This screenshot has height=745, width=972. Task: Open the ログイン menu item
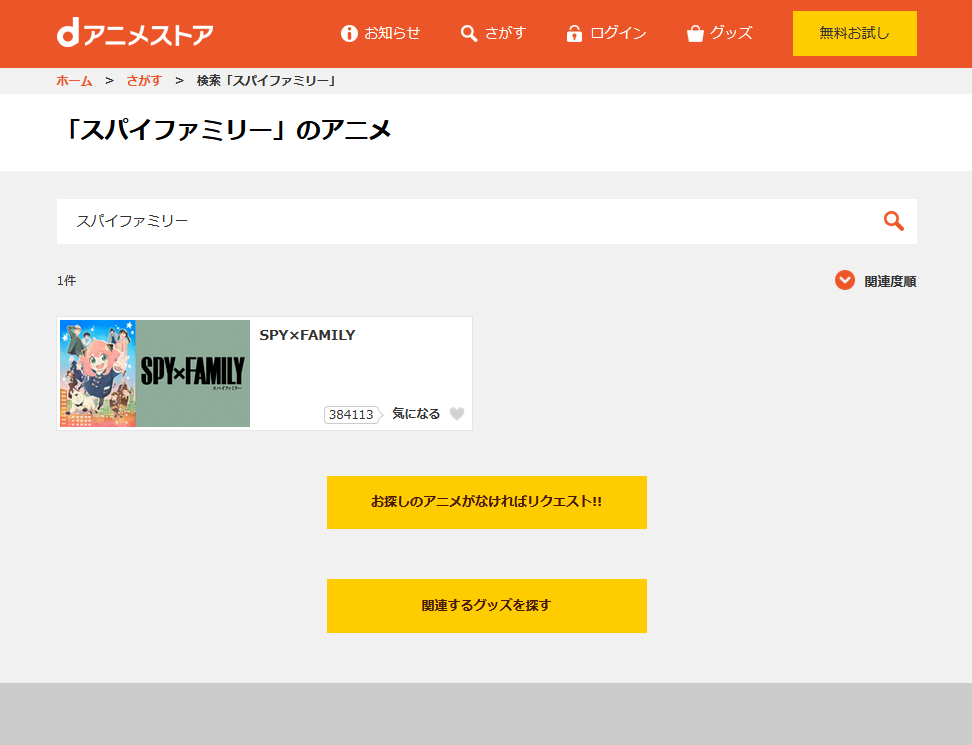(606, 33)
